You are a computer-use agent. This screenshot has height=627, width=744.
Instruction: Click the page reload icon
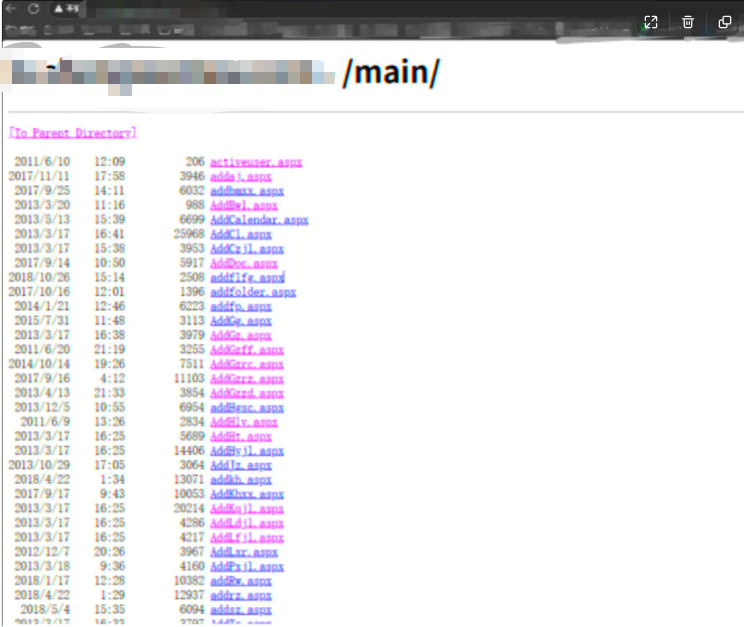coord(34,8)
